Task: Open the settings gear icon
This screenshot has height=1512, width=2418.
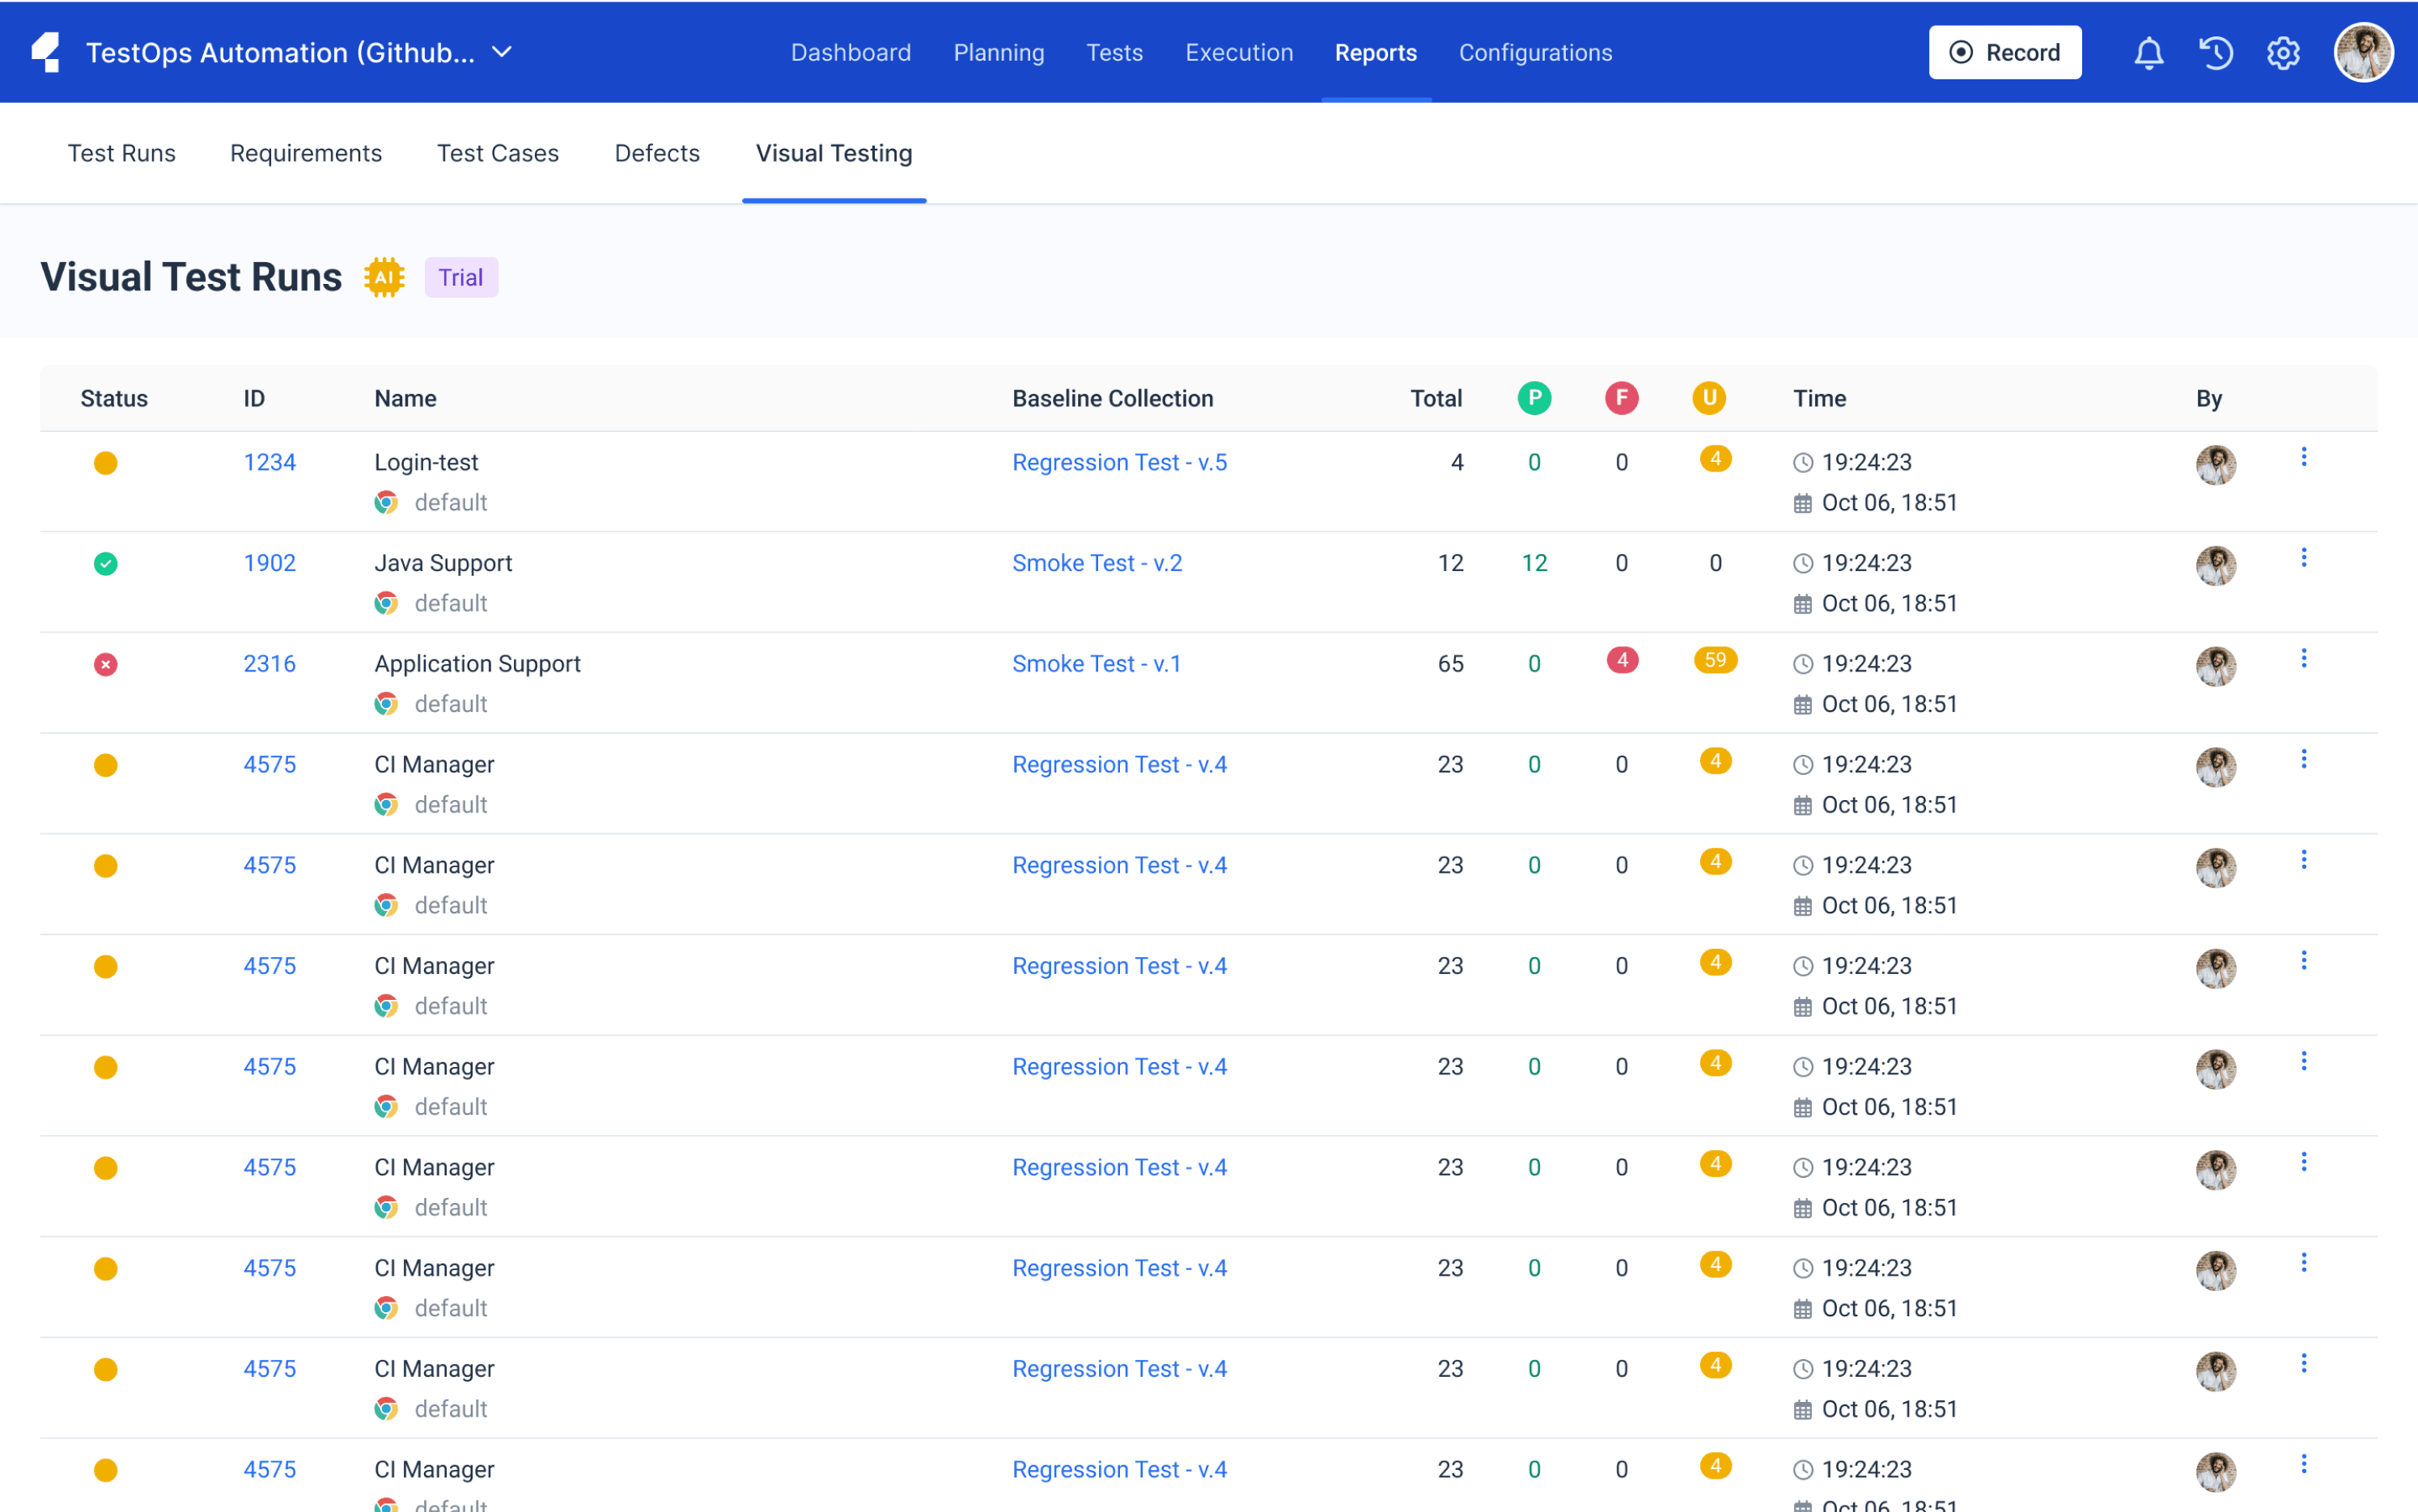Action: pos(2283,53)
